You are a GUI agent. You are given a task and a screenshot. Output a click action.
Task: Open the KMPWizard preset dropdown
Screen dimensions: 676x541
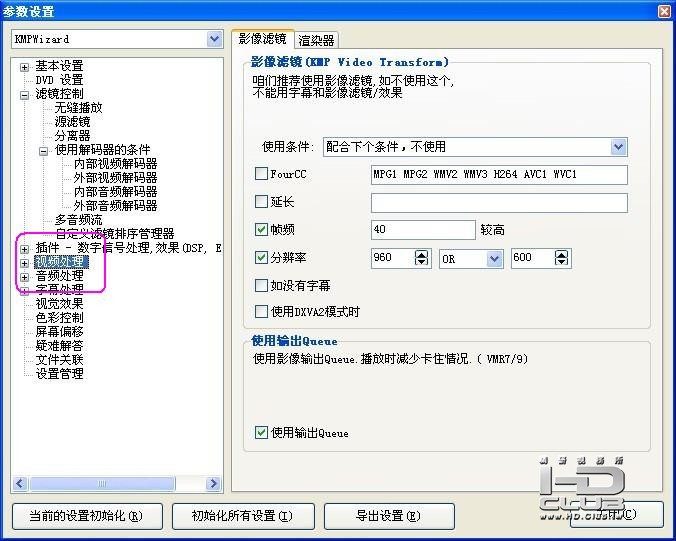214,39
